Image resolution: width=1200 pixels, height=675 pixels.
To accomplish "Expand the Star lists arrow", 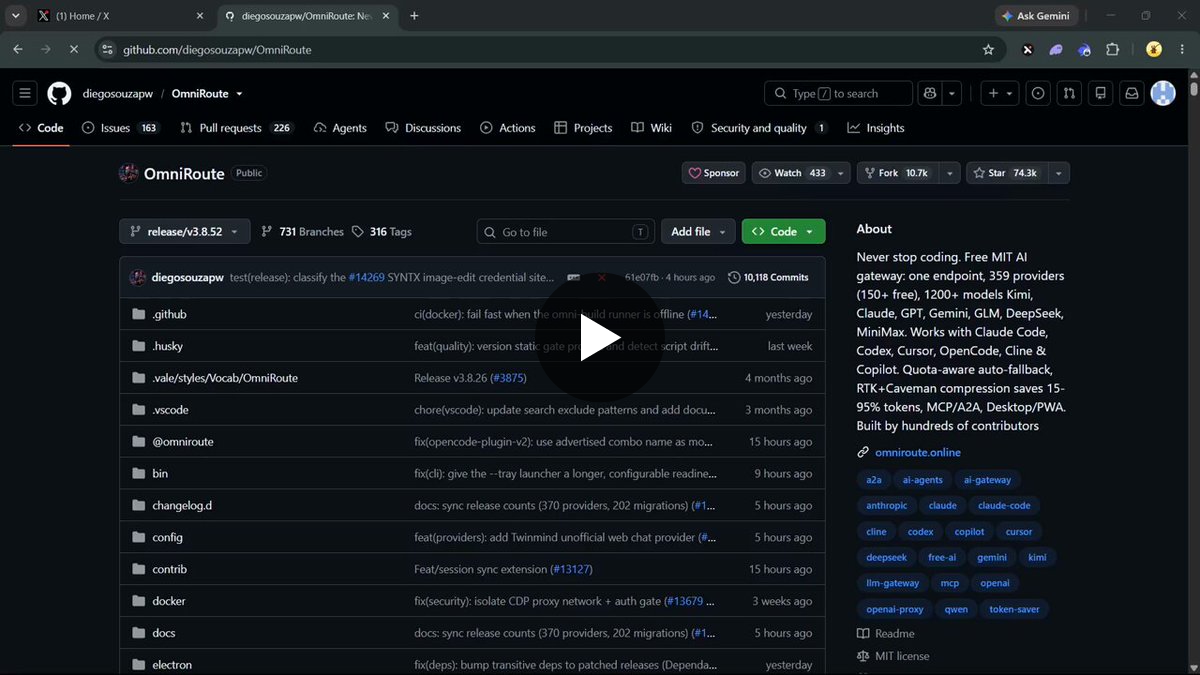I will [x=1058, y=173].
